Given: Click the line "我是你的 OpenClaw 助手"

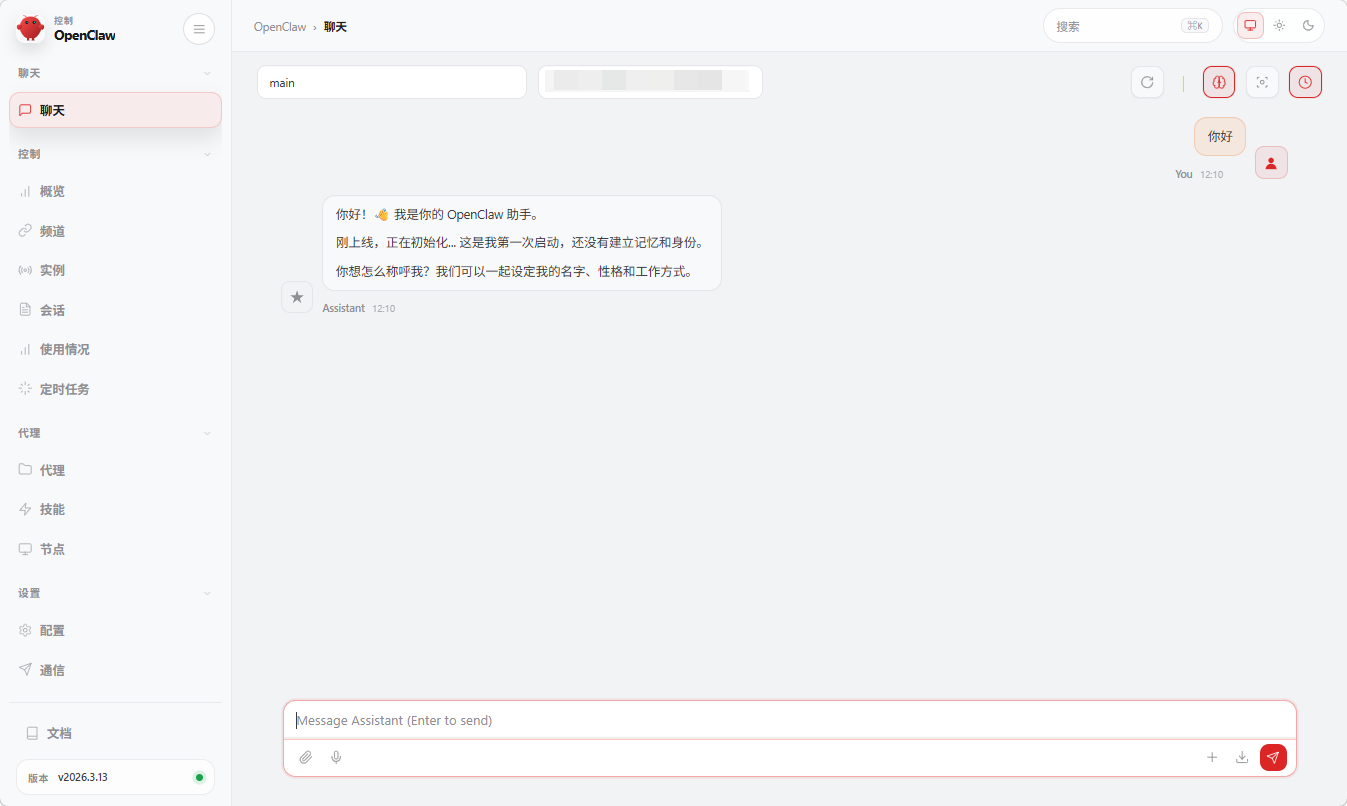Looking at the screenshot, I should (x=466, y=214).
